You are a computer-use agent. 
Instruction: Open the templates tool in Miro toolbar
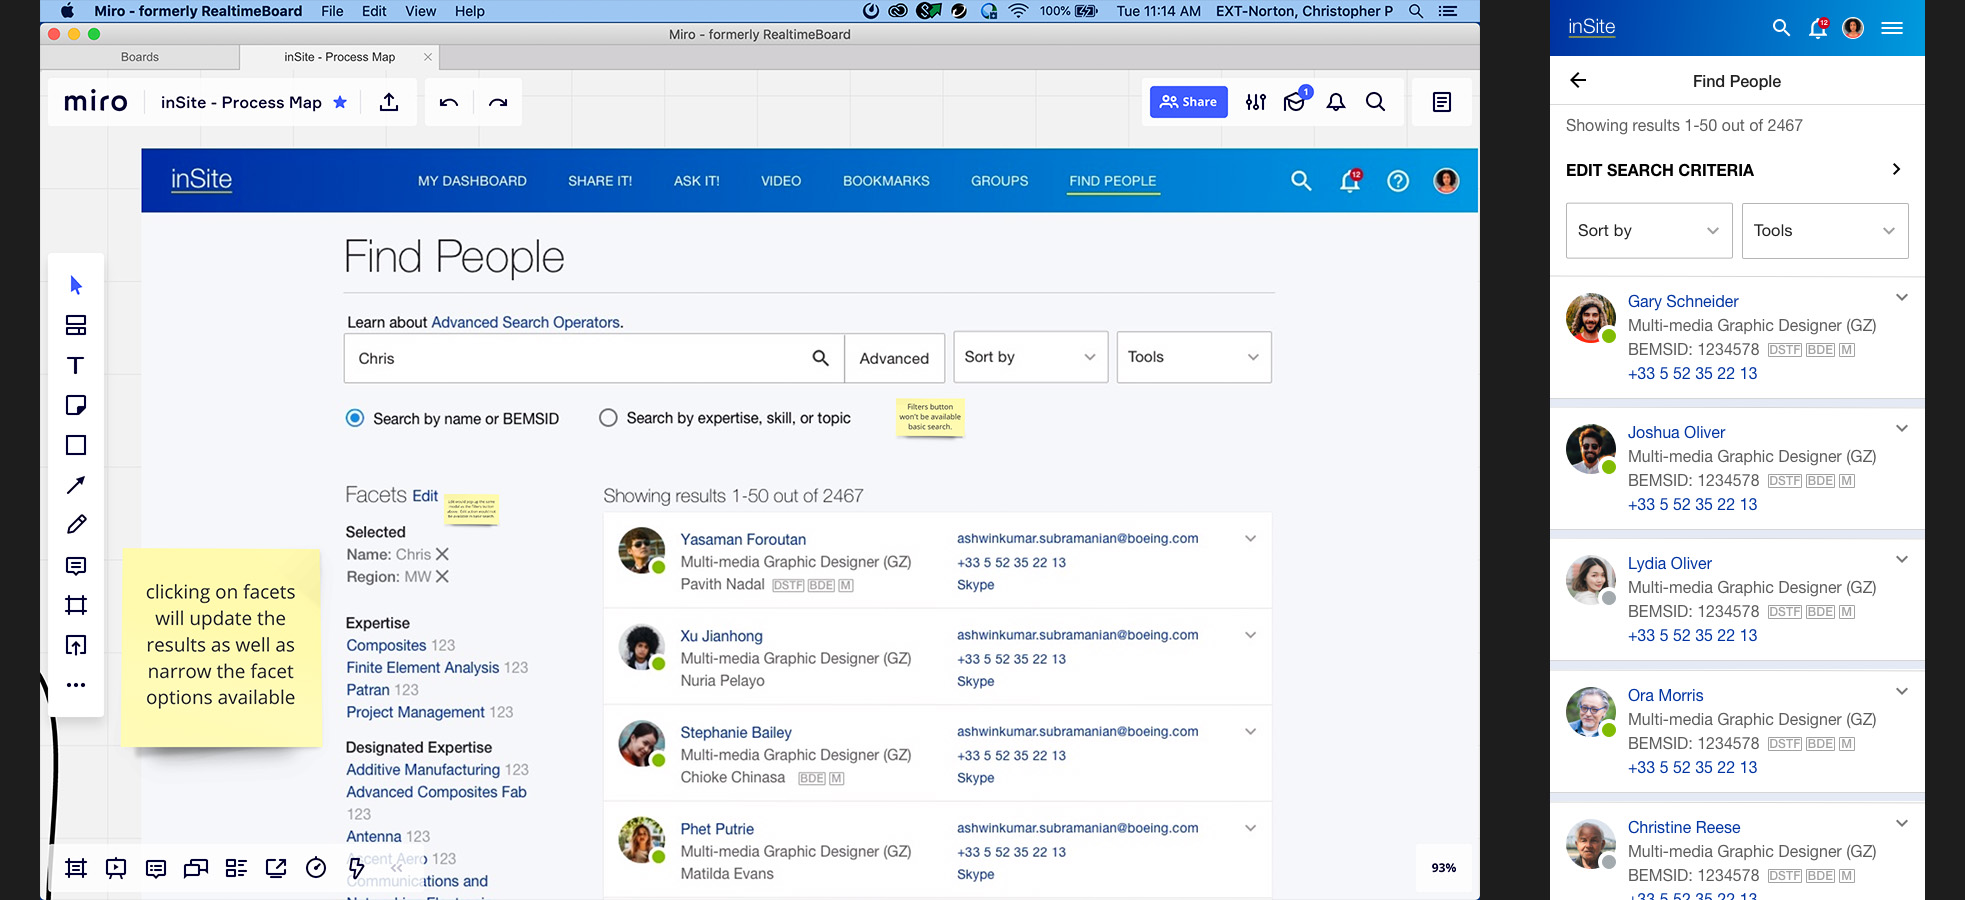click(76, 325)
